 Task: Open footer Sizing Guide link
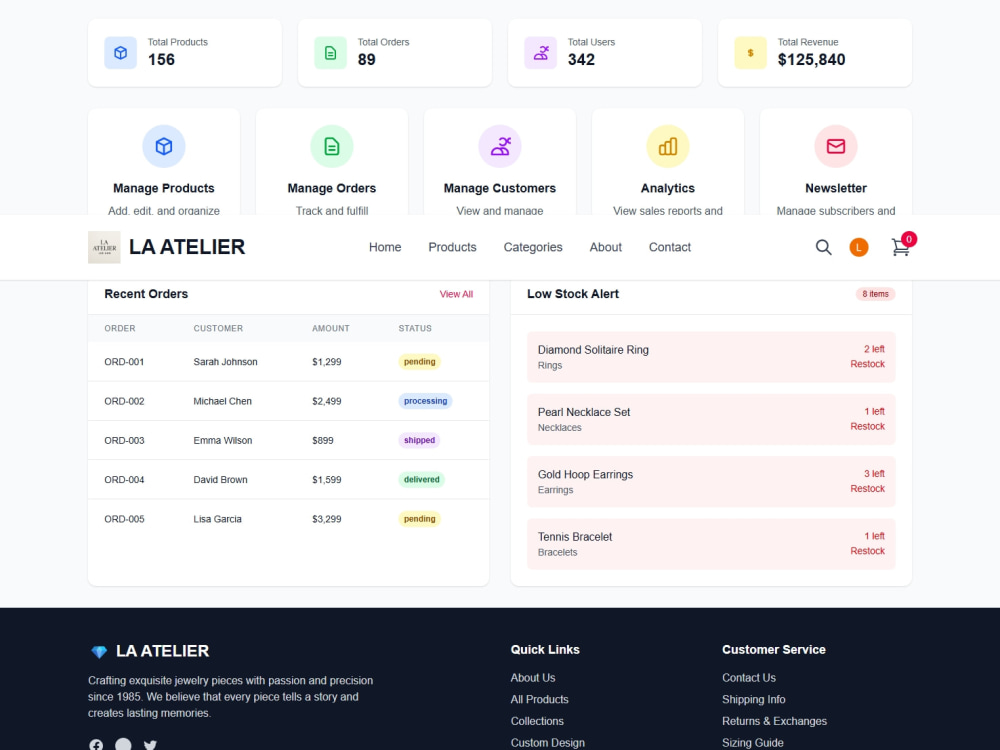(x=753, y=743)
